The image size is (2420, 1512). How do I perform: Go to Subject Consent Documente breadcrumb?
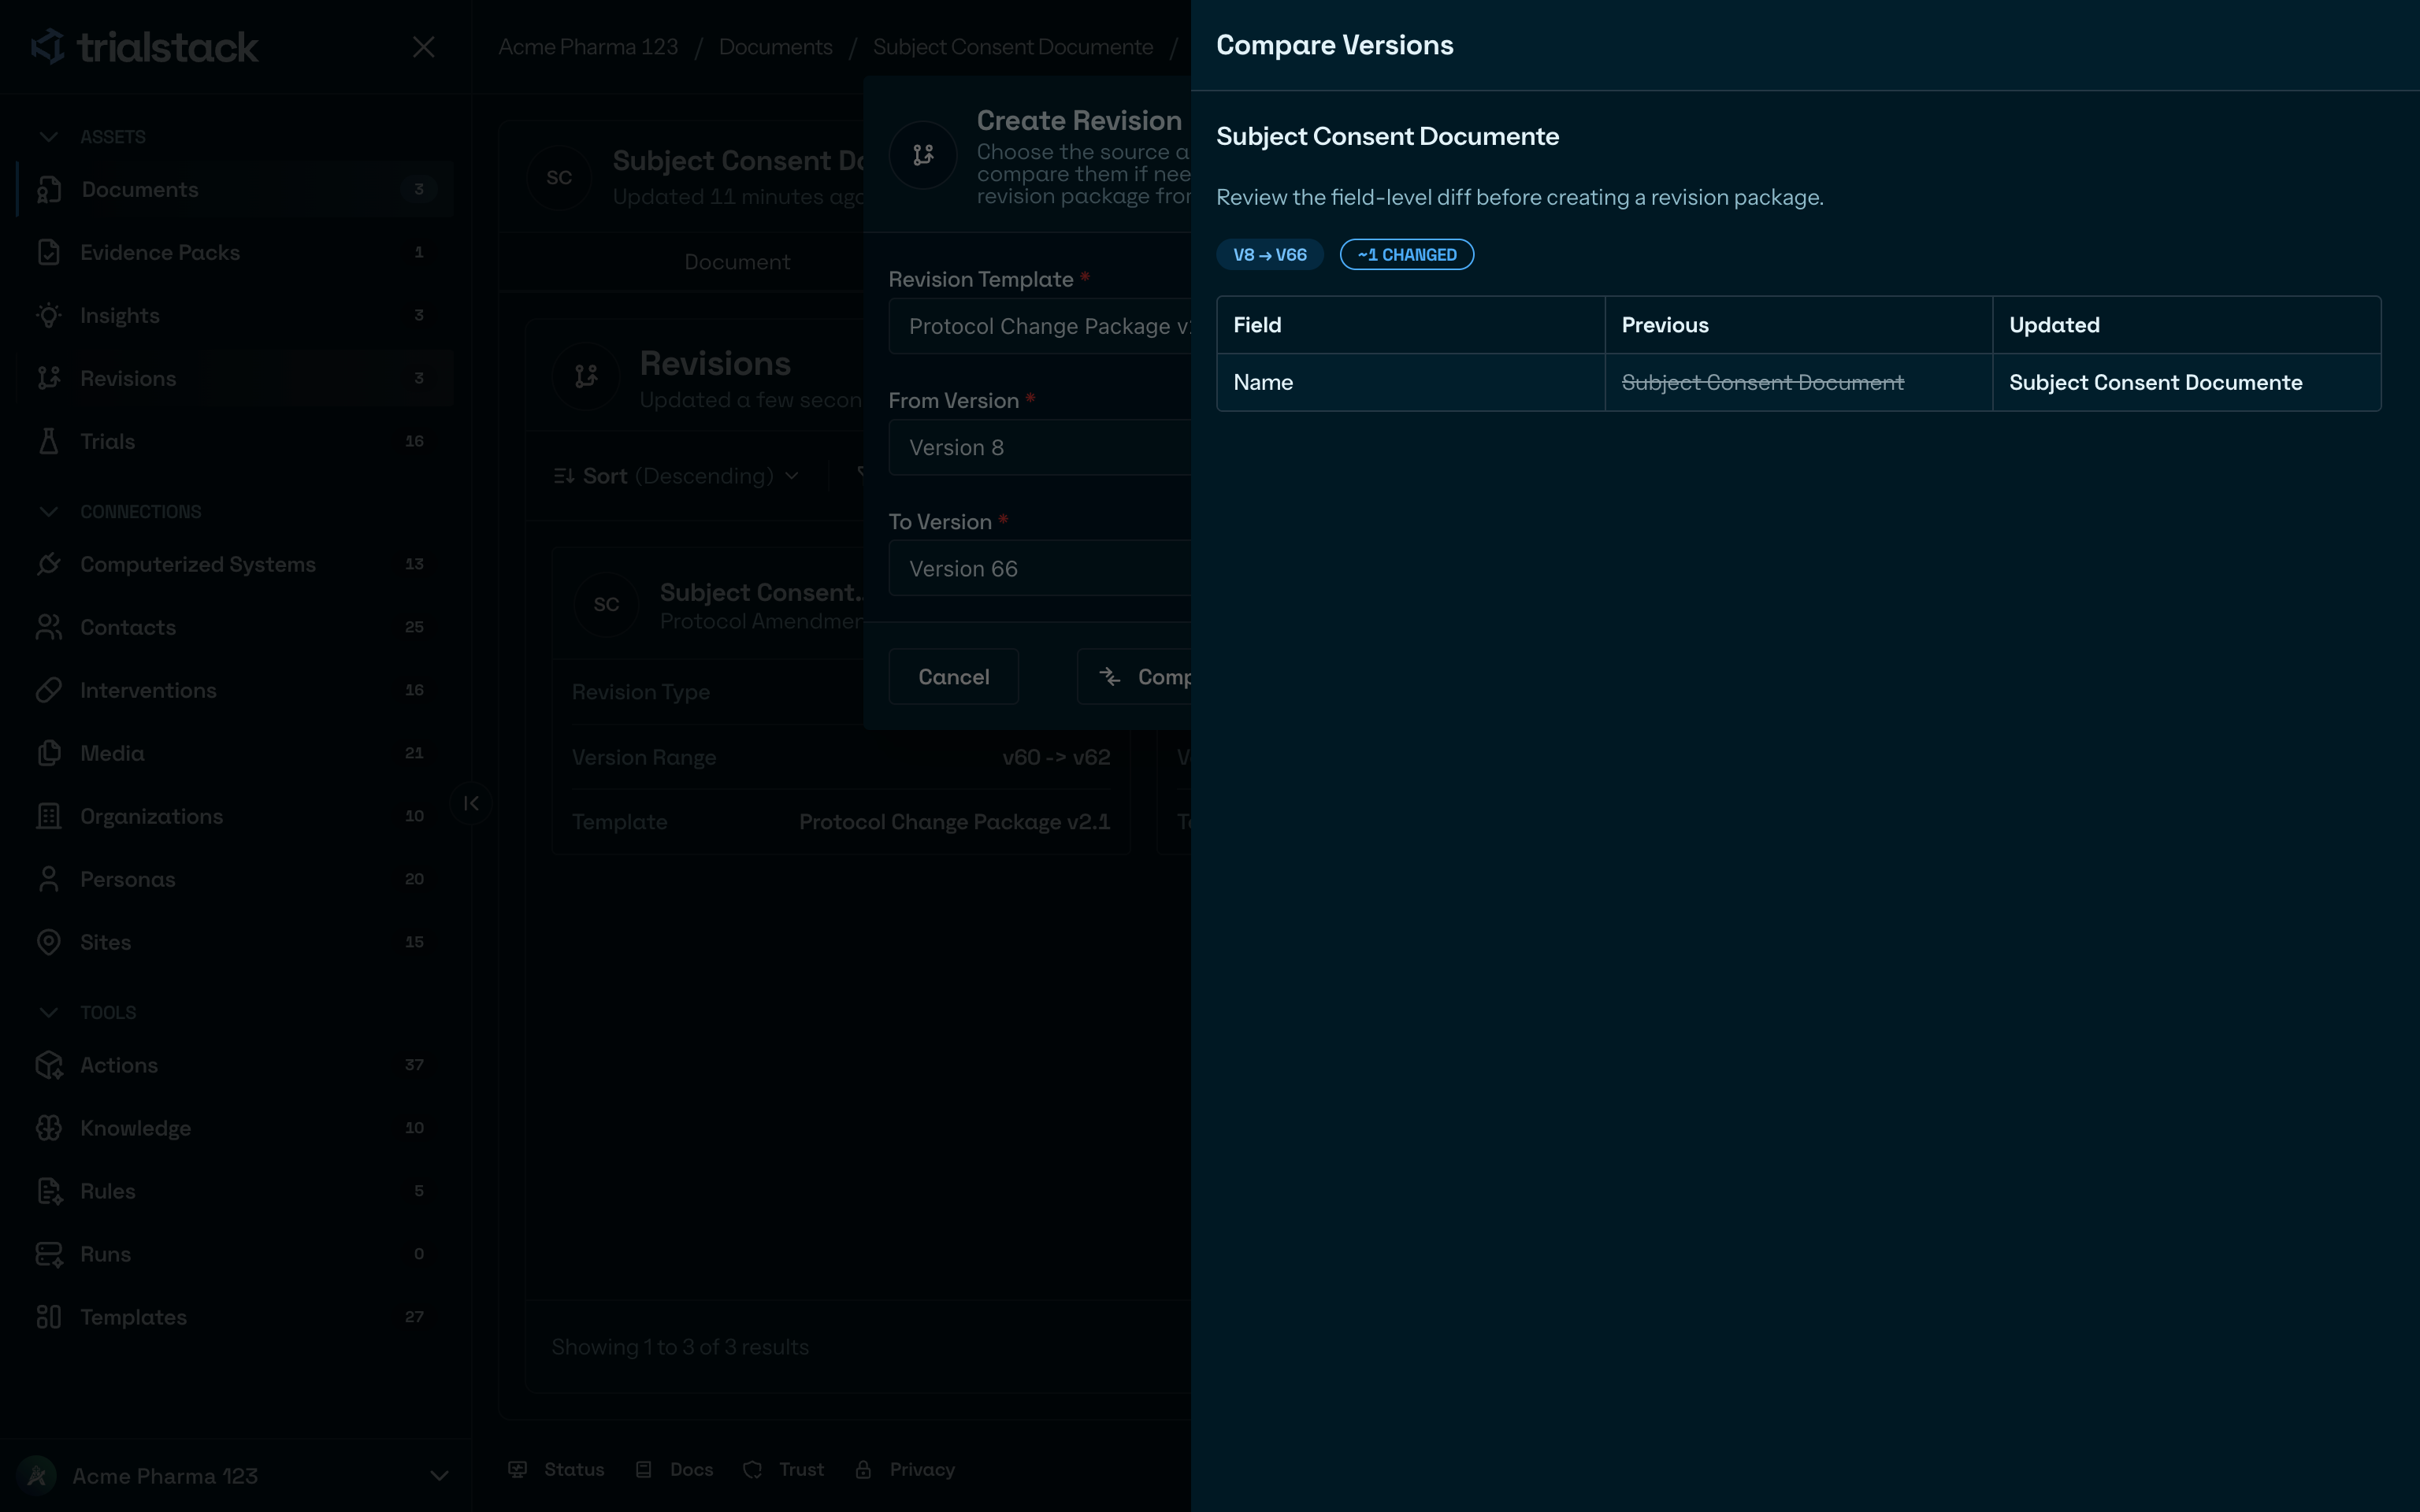(1012, 47)
